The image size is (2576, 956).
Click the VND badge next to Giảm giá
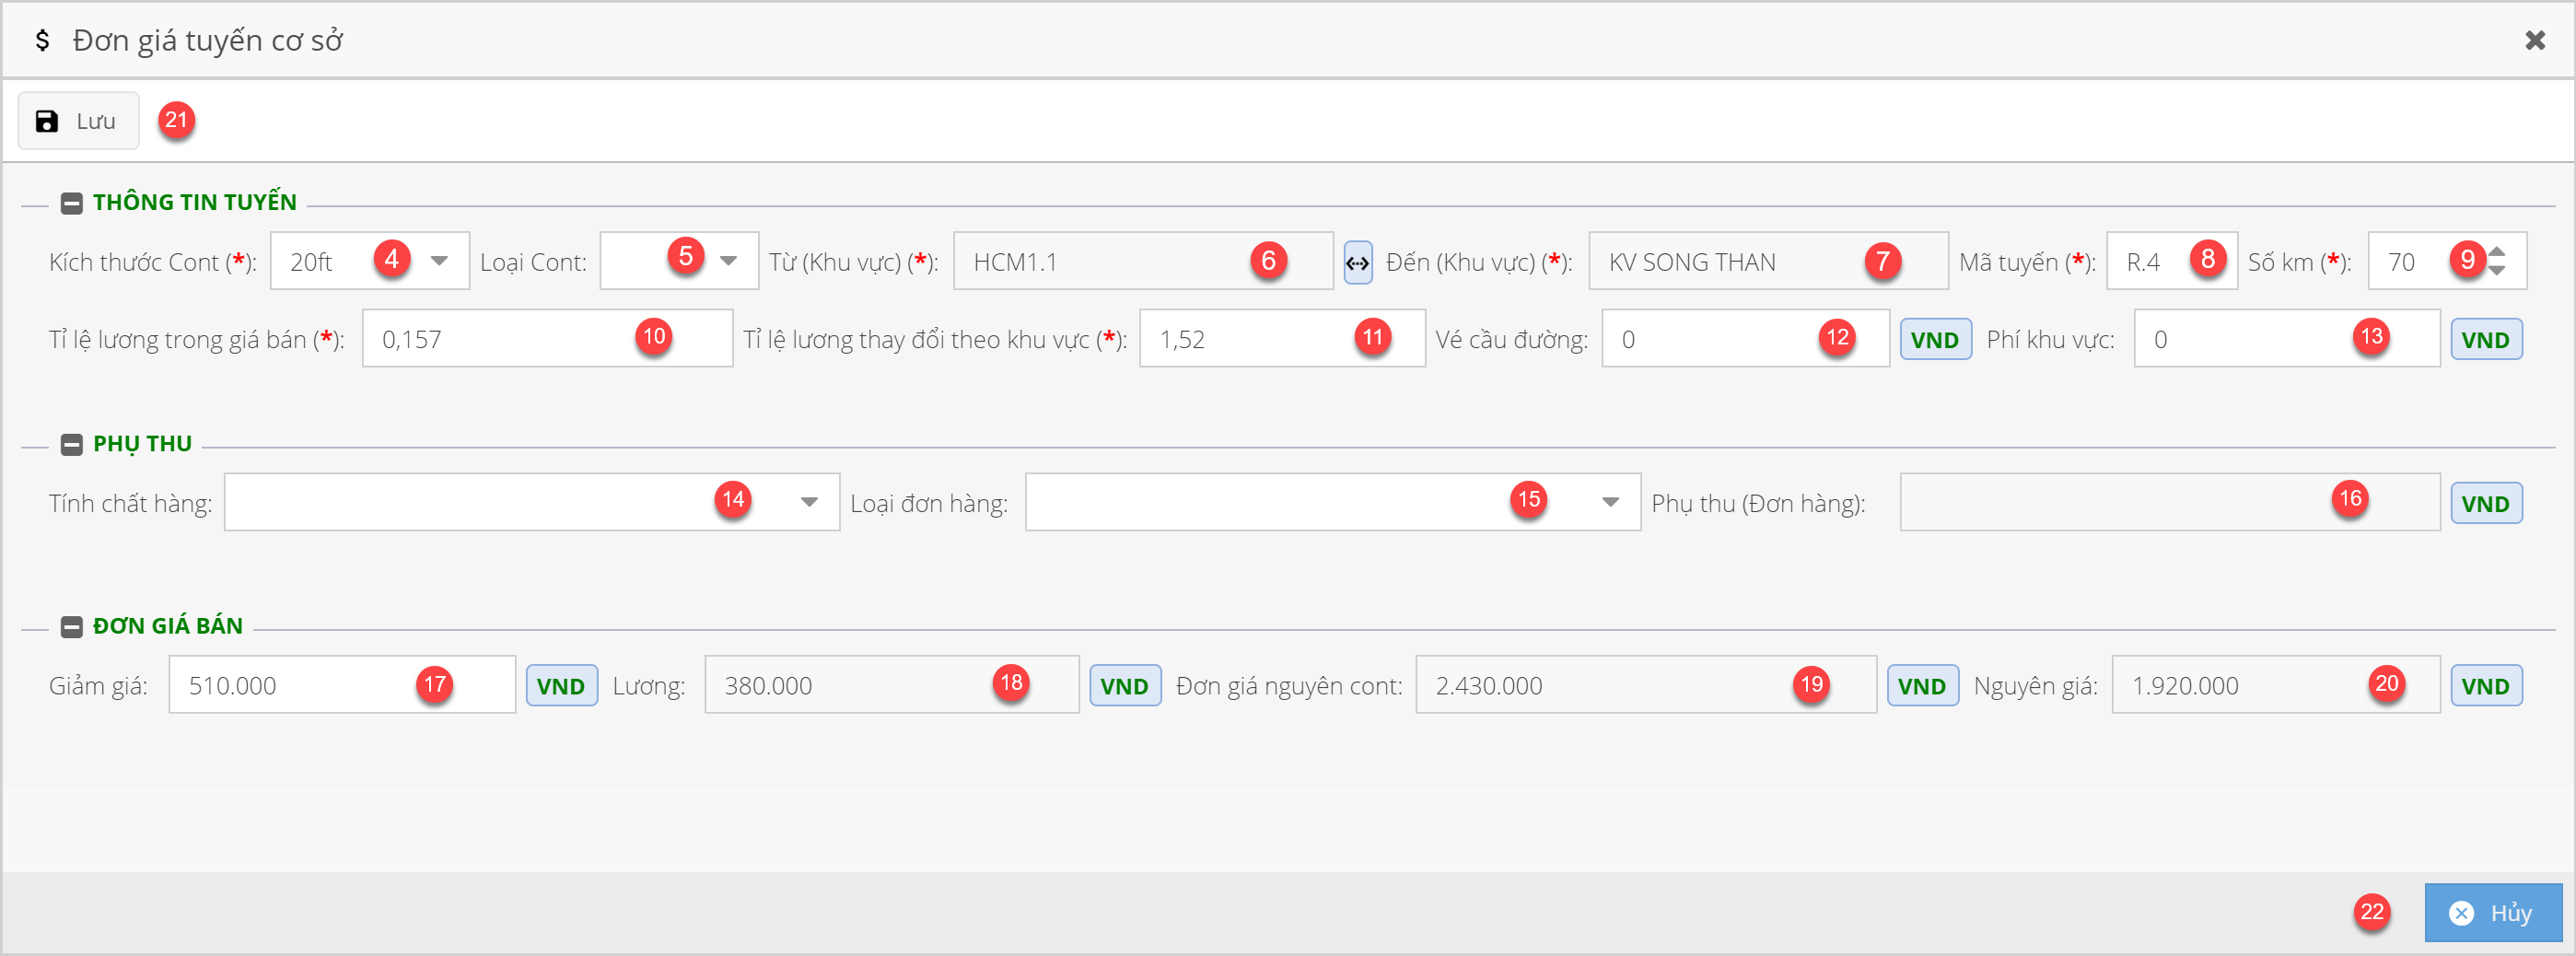coord(561,686)
